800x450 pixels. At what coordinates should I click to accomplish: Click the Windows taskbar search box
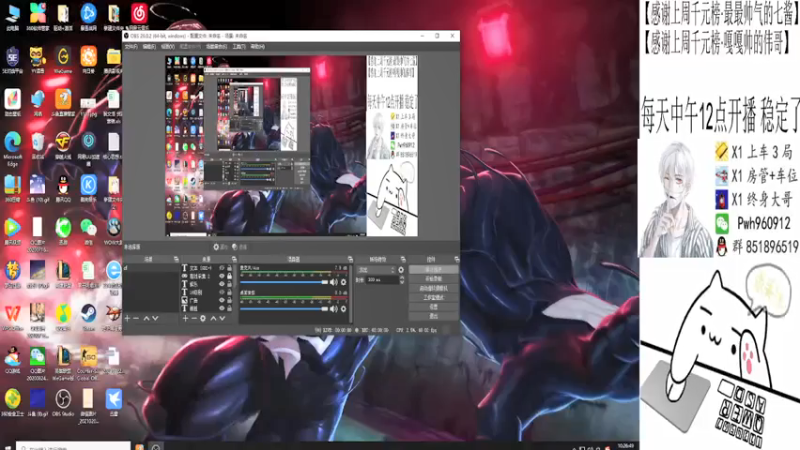tap(73, 447)
